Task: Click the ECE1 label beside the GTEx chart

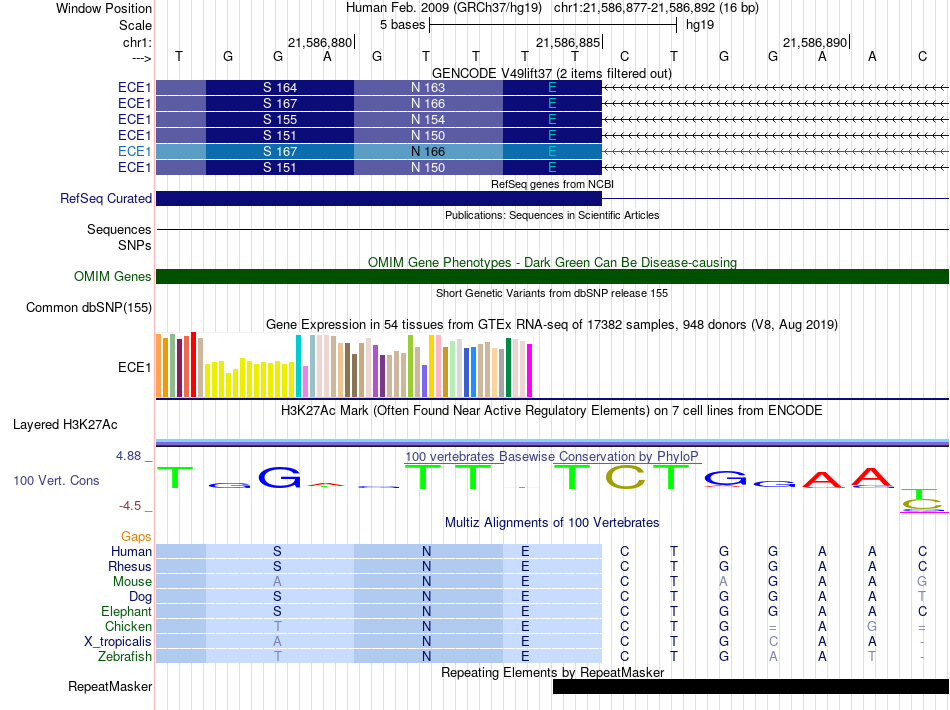Action: coord(134,367)
